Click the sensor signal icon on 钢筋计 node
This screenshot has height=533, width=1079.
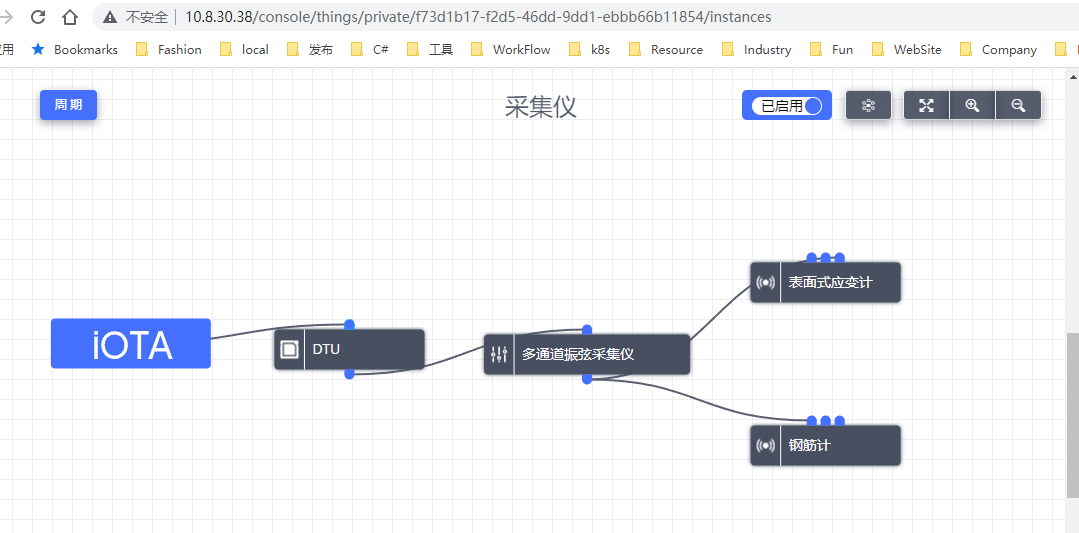pyautogui.click(x=766, y=445)
